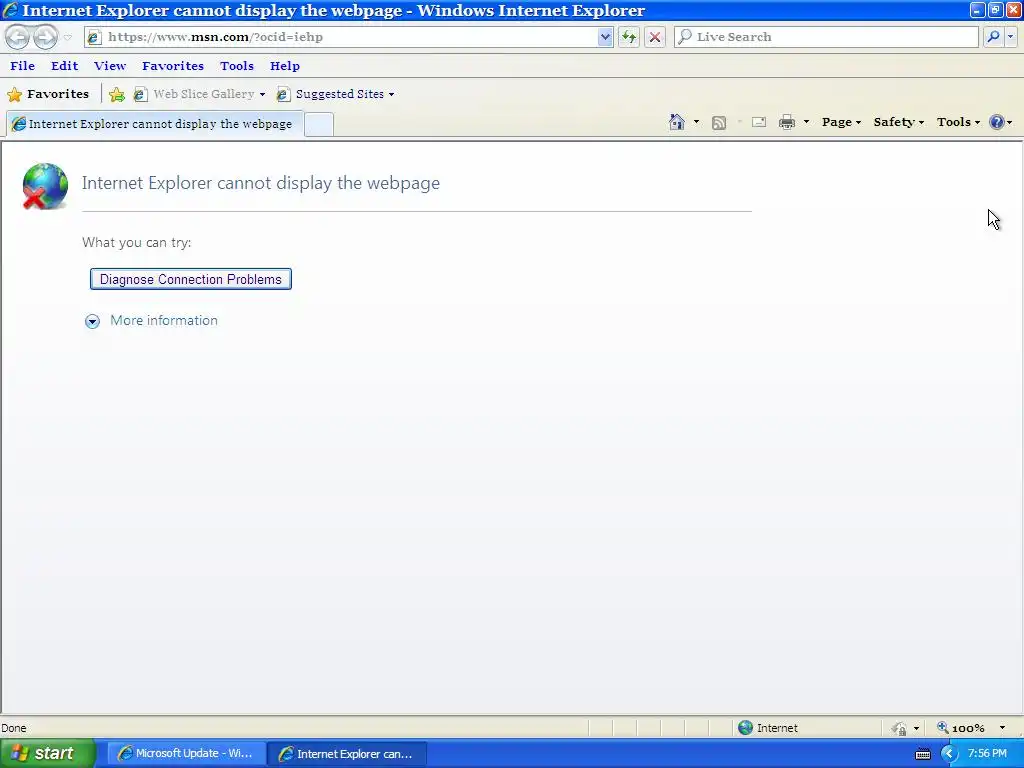Add page to Favorites bar icon

[x=117, y=95]
